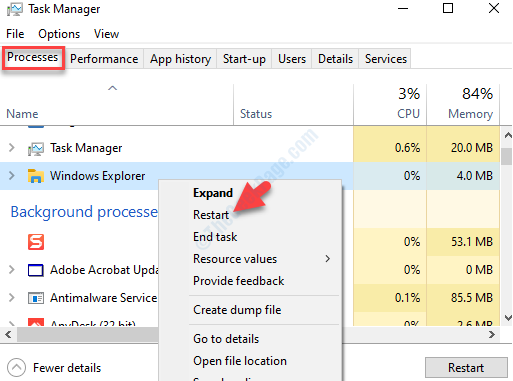
Task: Click the 20.0 MB memory value
Action: pyautogui.click(x=472, y=148)
